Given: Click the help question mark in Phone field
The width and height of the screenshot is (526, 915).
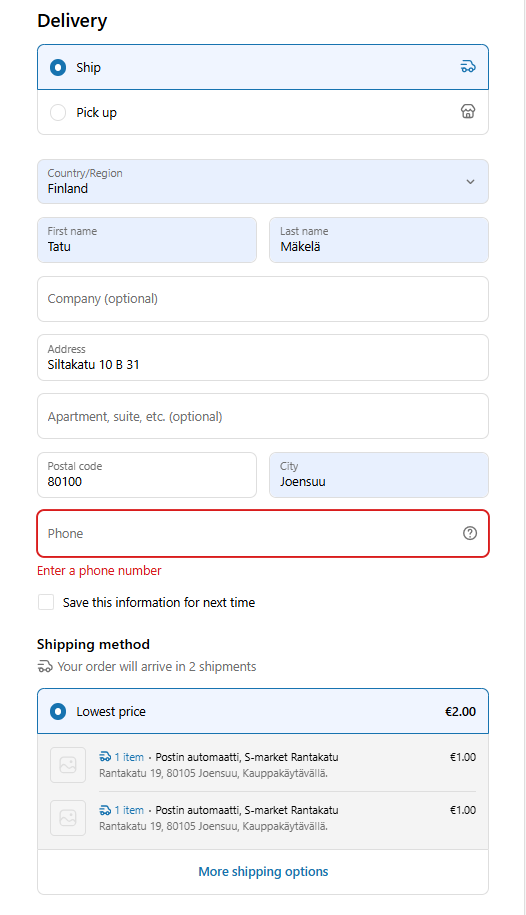Looking at the screenshot, I should pyautogui.click(x=469, y=533).
